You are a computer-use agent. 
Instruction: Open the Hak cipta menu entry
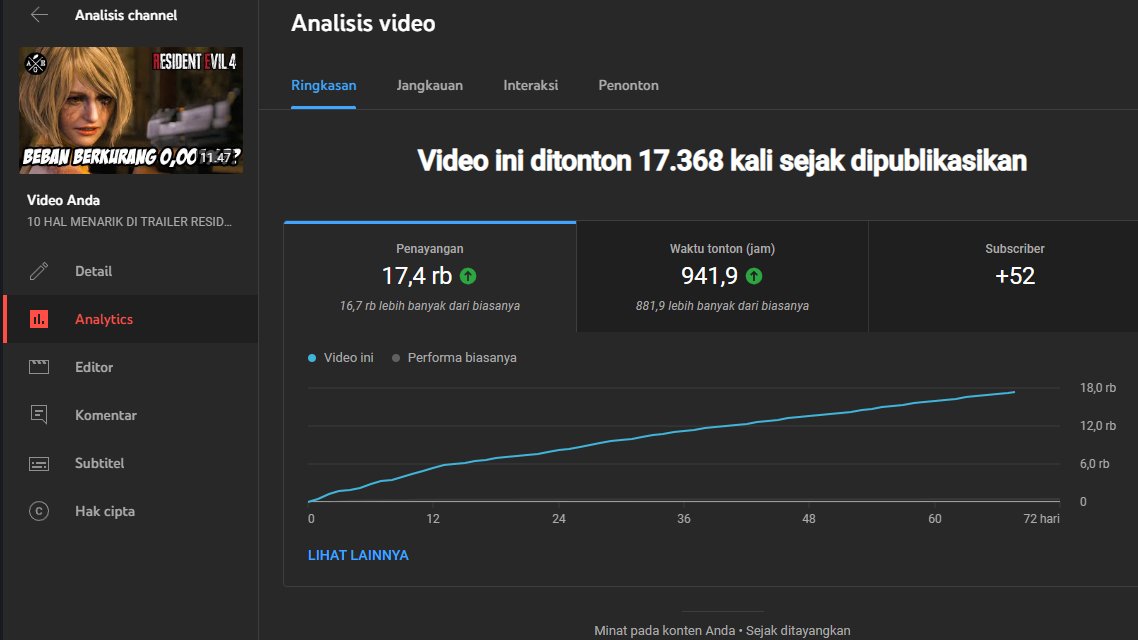point(131,511)
